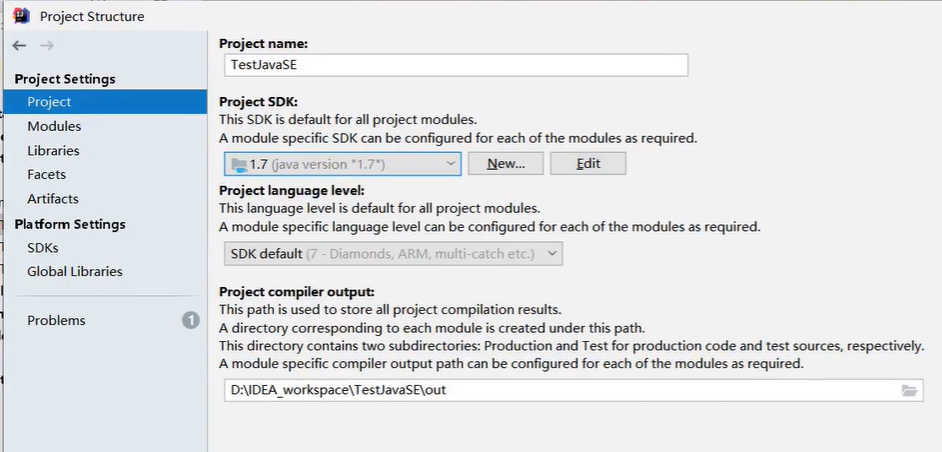Click the Edit SDK button
Screen dimensions: 942x452
(x=588, y=164)
